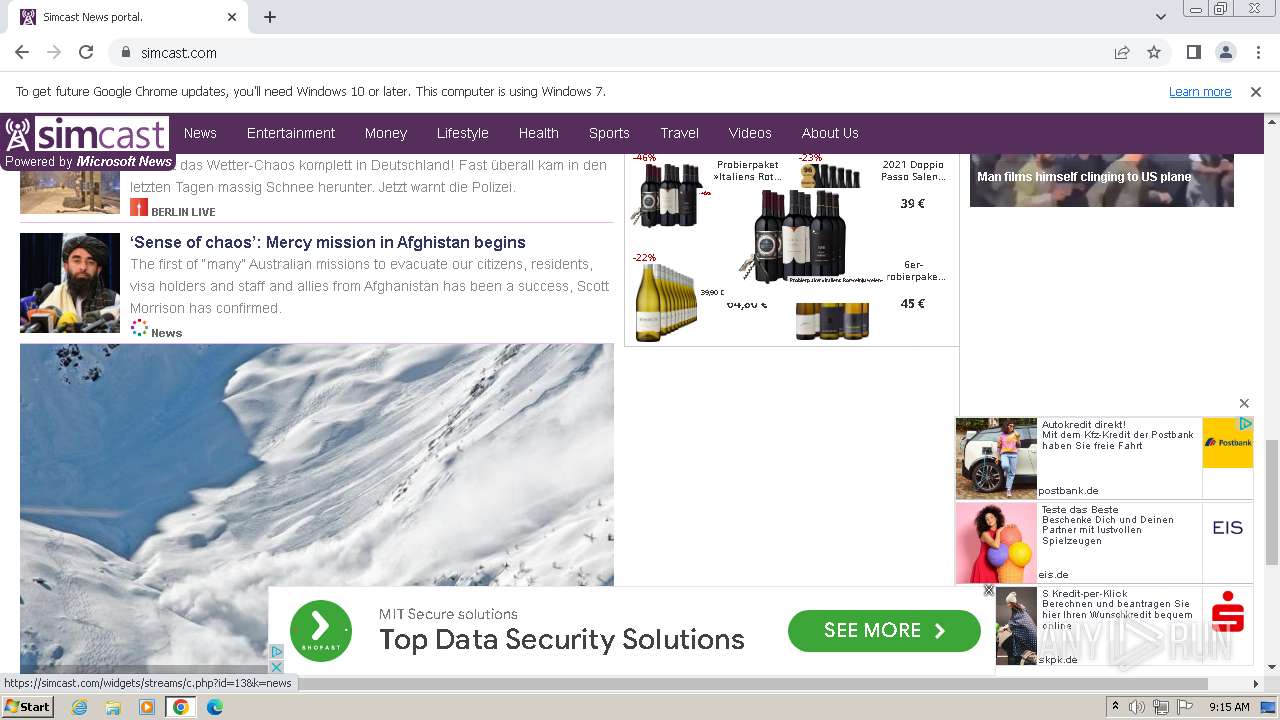Open Chrome three-dot menu
The image size is (1280, 720).
click(x=1258, y=53)
